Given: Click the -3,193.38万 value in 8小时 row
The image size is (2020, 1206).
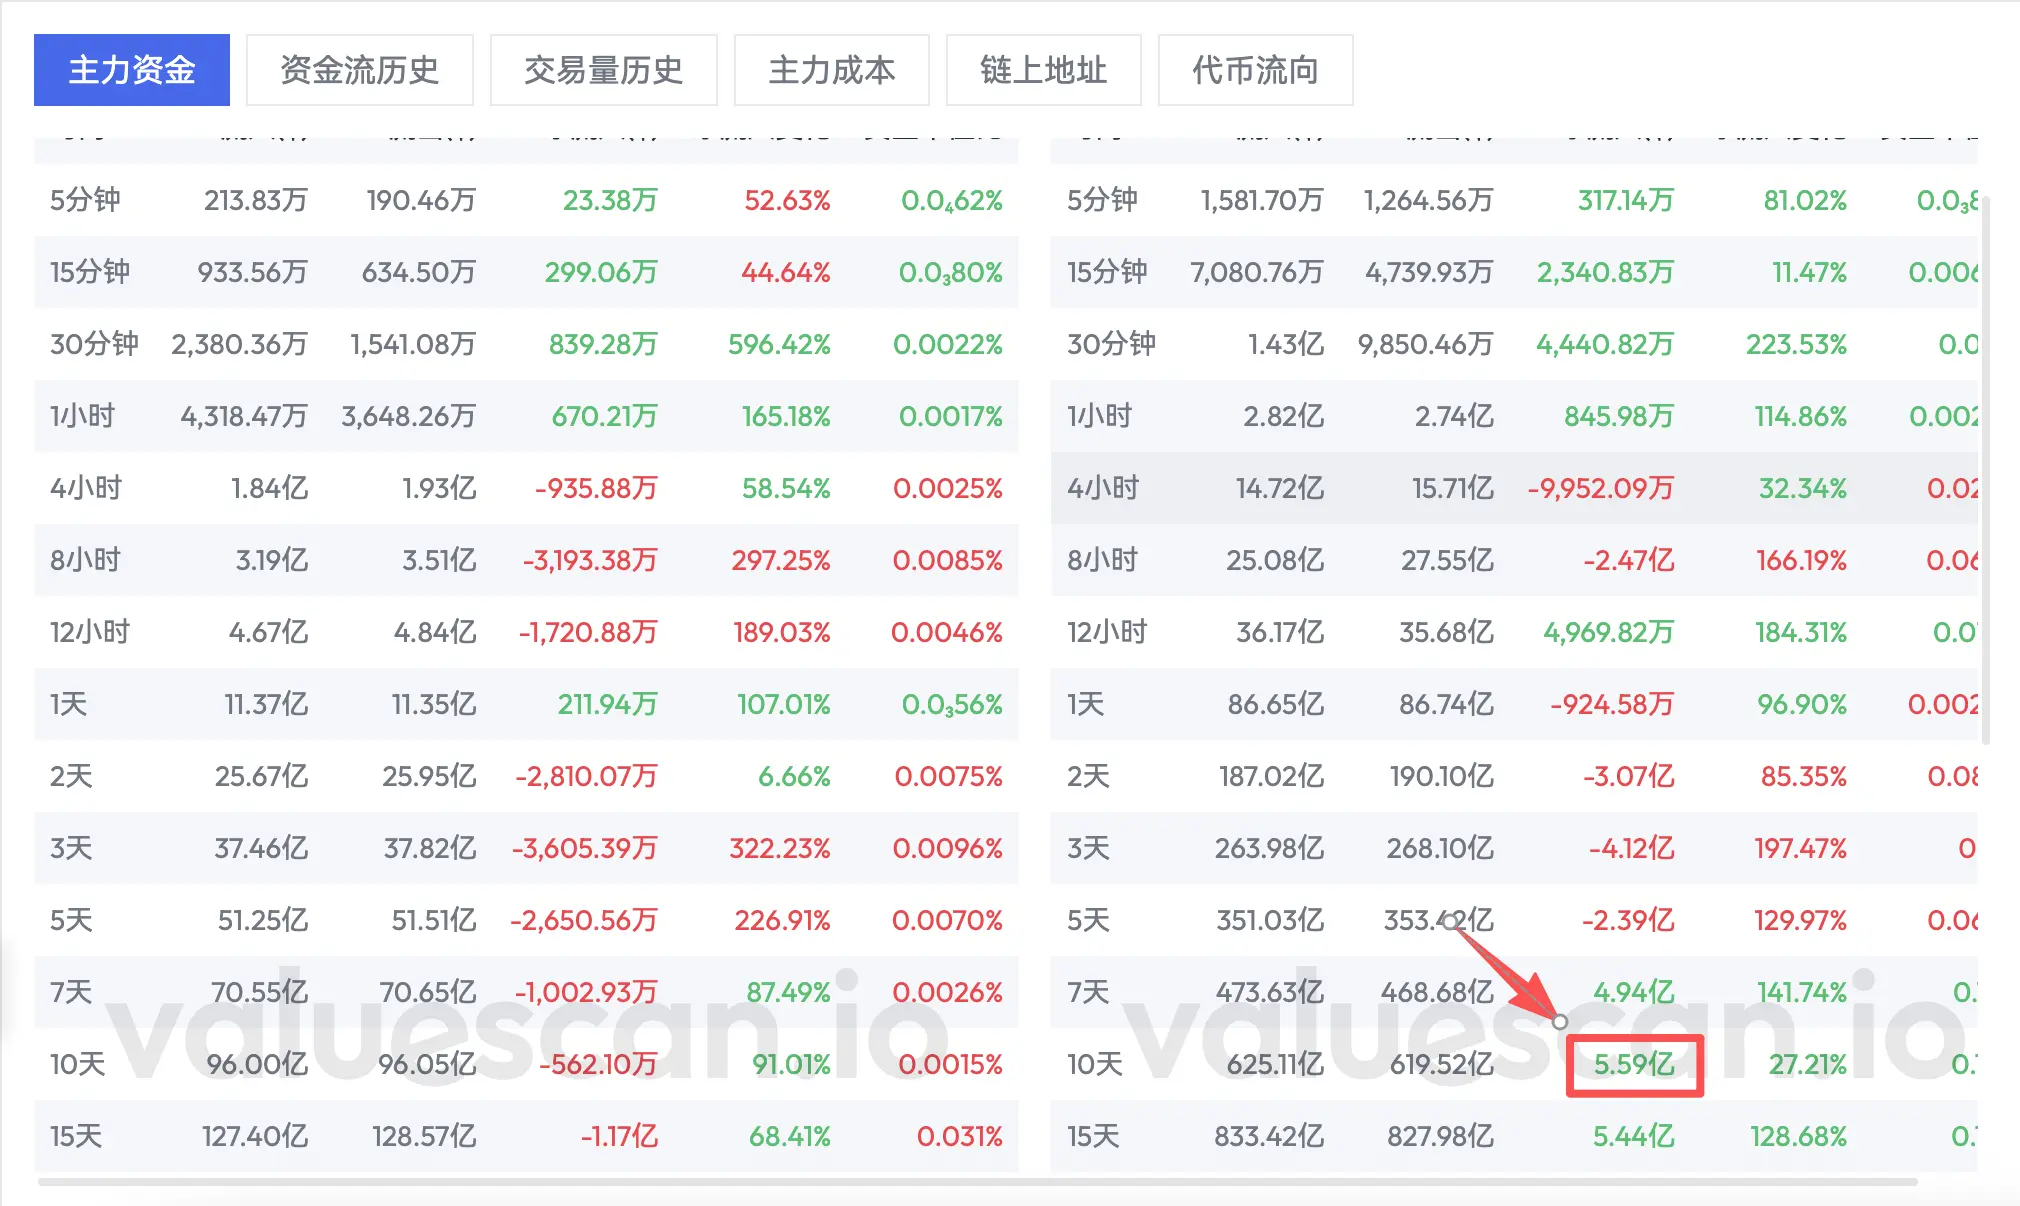Looking at the screenshot, I should (590, 561).
